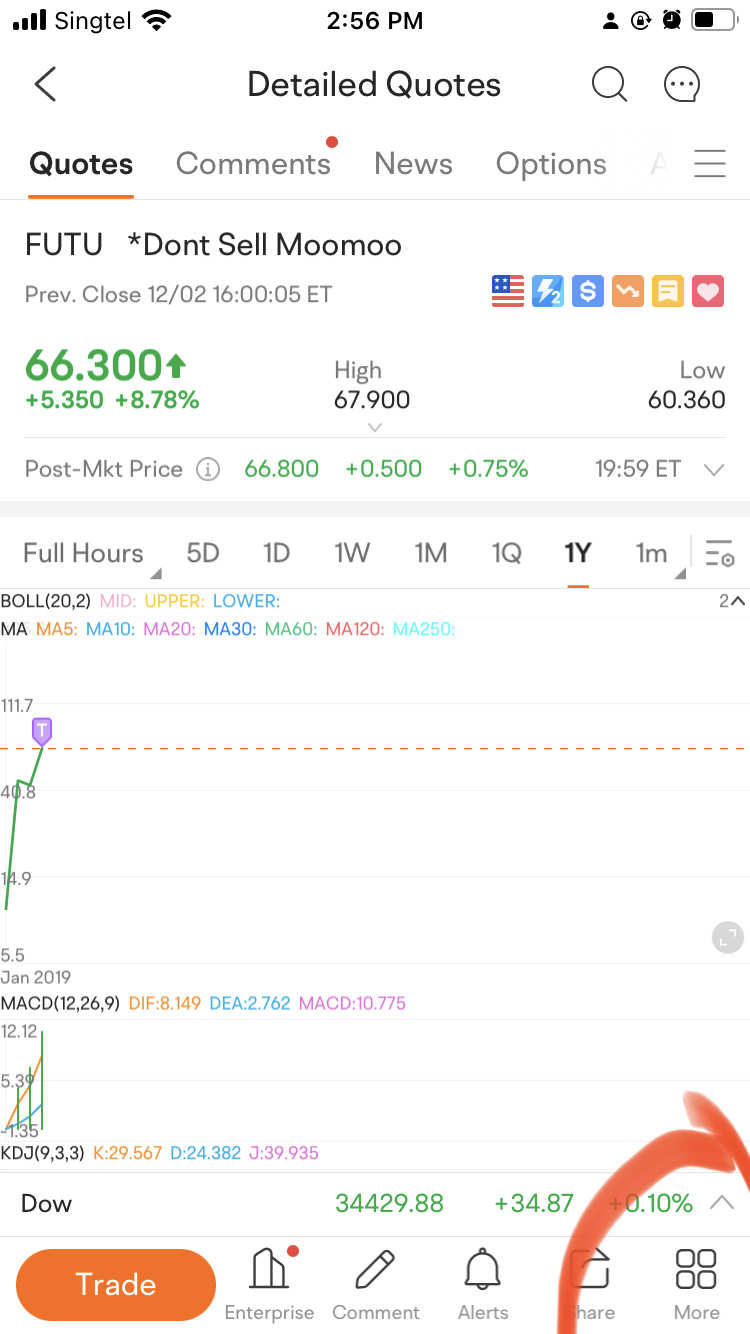Select the 1Q chart period

(506, 553)
